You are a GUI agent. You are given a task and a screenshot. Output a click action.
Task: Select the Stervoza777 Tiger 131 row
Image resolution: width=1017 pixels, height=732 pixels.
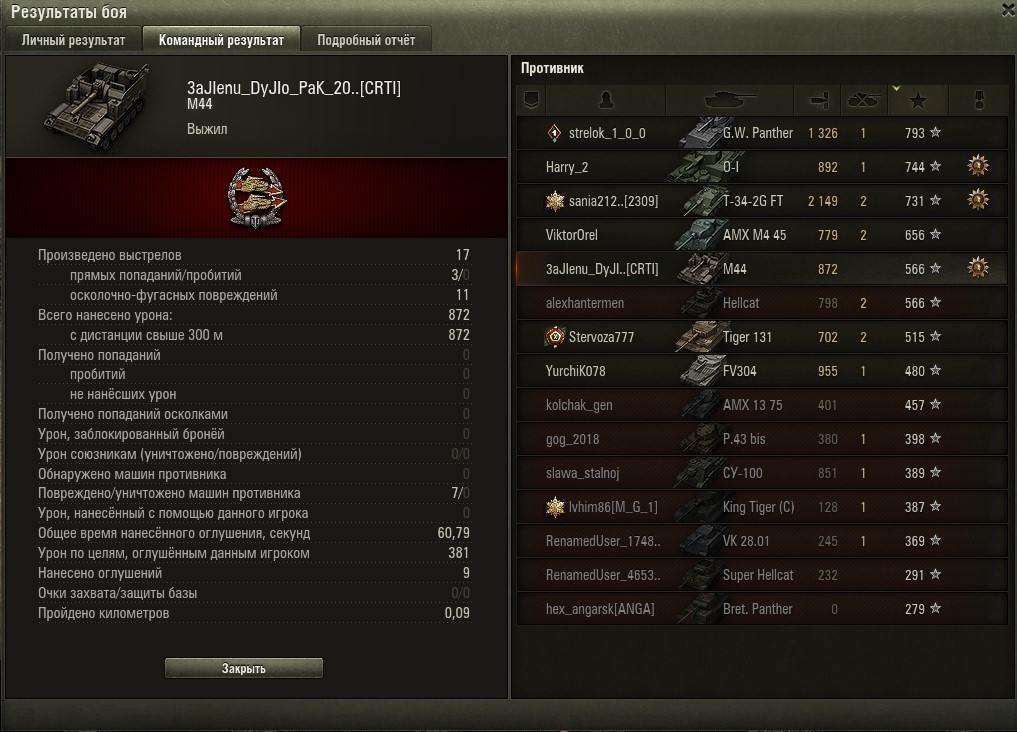(x=762, y=336)
